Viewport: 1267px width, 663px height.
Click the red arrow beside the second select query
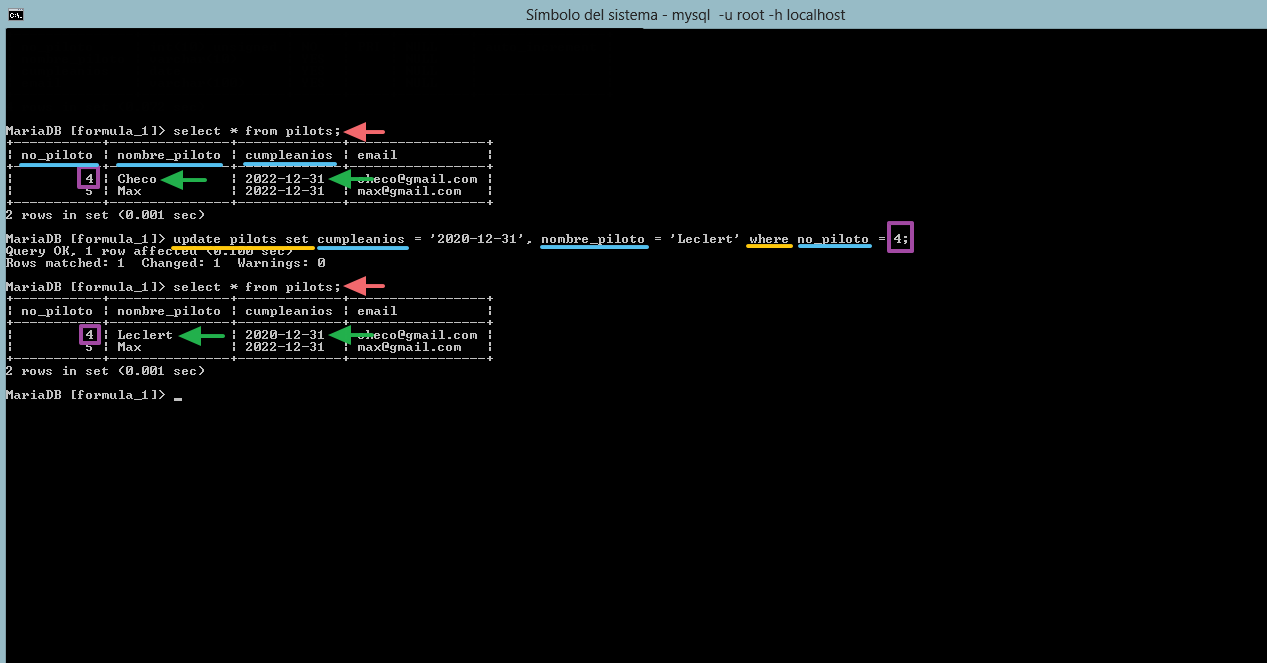(x=365, y=287)
